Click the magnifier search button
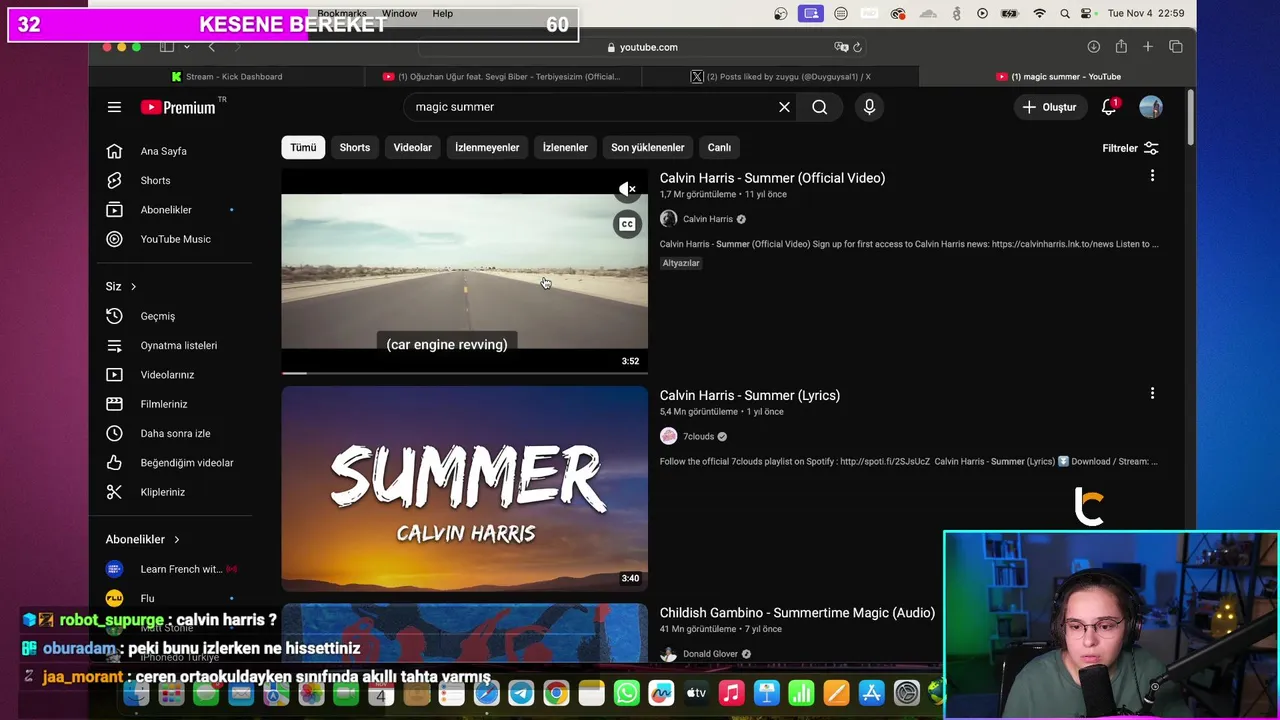This screenshot has width=1280, height=720. click(819, 107)
